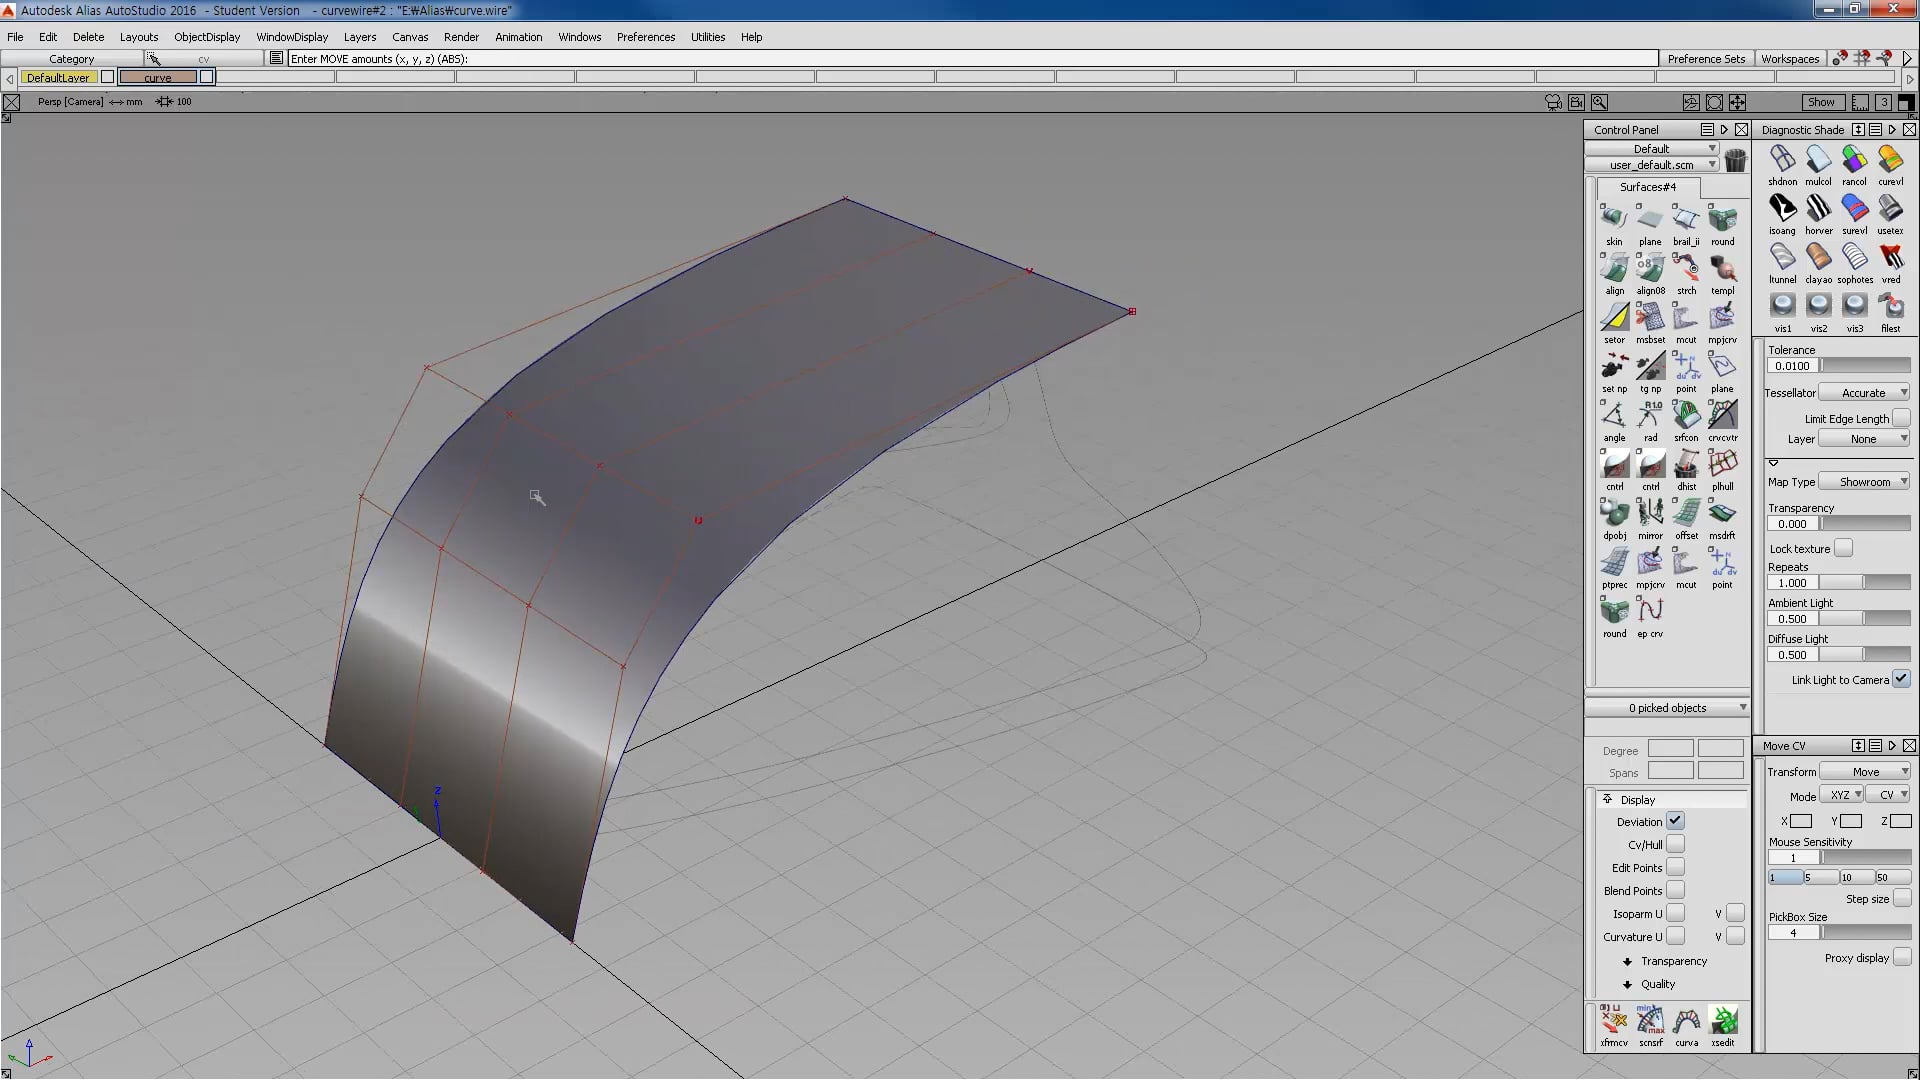Open the Mode XYZ dropdown

click(x=1840, y=795)
